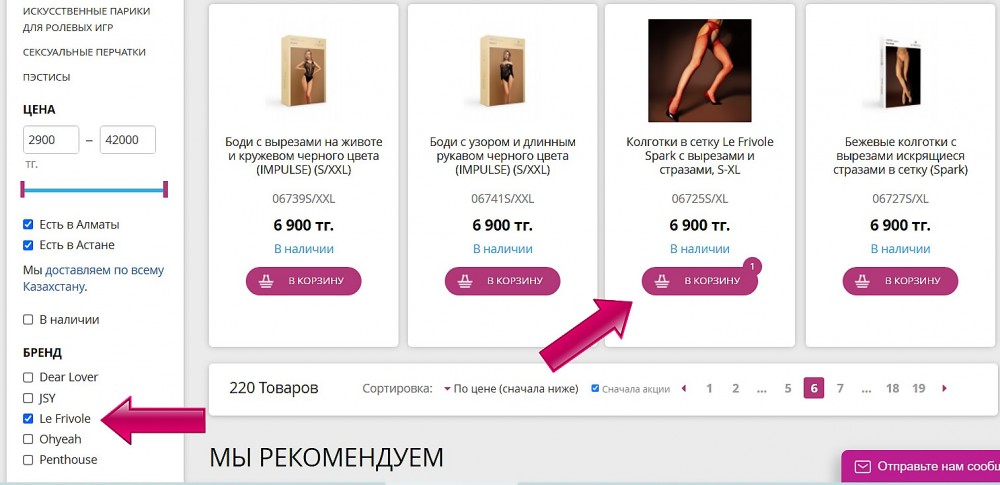Image resolution: width=1000 pixels, height=485 pixels.
Task: Click right handle of the price slider
Action: point(165,189)
